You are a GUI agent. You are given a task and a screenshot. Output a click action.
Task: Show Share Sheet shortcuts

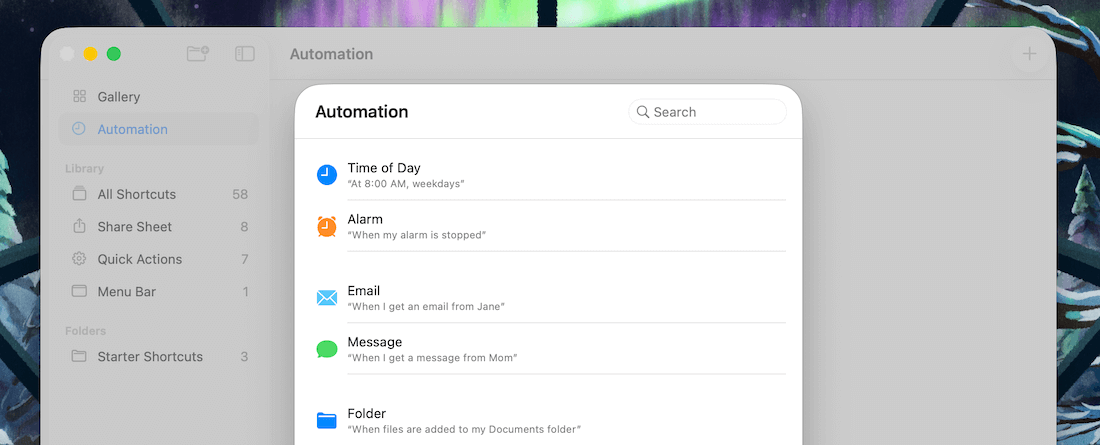[x=134, y=227]
